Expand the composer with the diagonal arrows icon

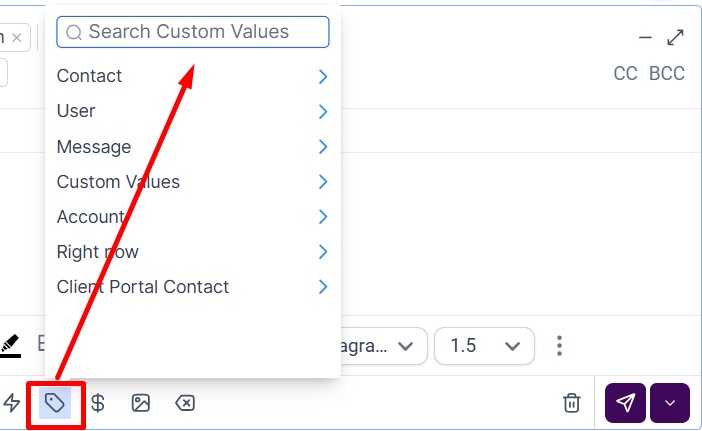[675, 37]
